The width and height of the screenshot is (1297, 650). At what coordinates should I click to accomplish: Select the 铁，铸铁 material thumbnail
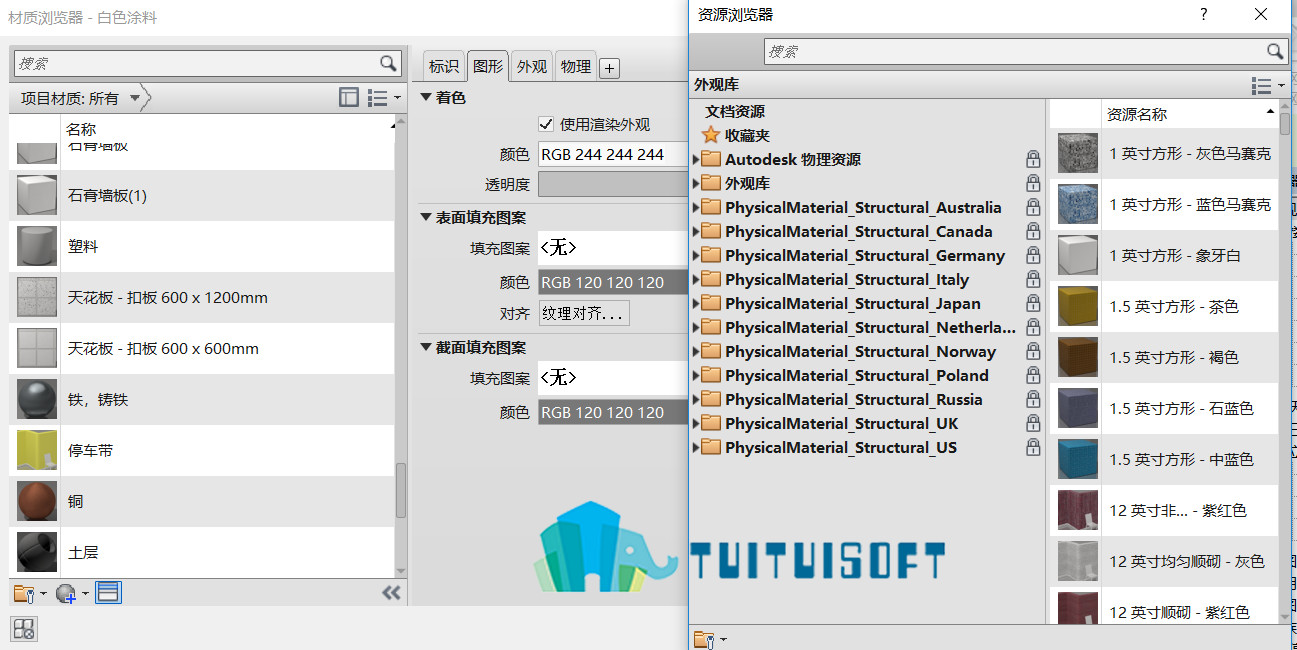click(x=37, y=399)
